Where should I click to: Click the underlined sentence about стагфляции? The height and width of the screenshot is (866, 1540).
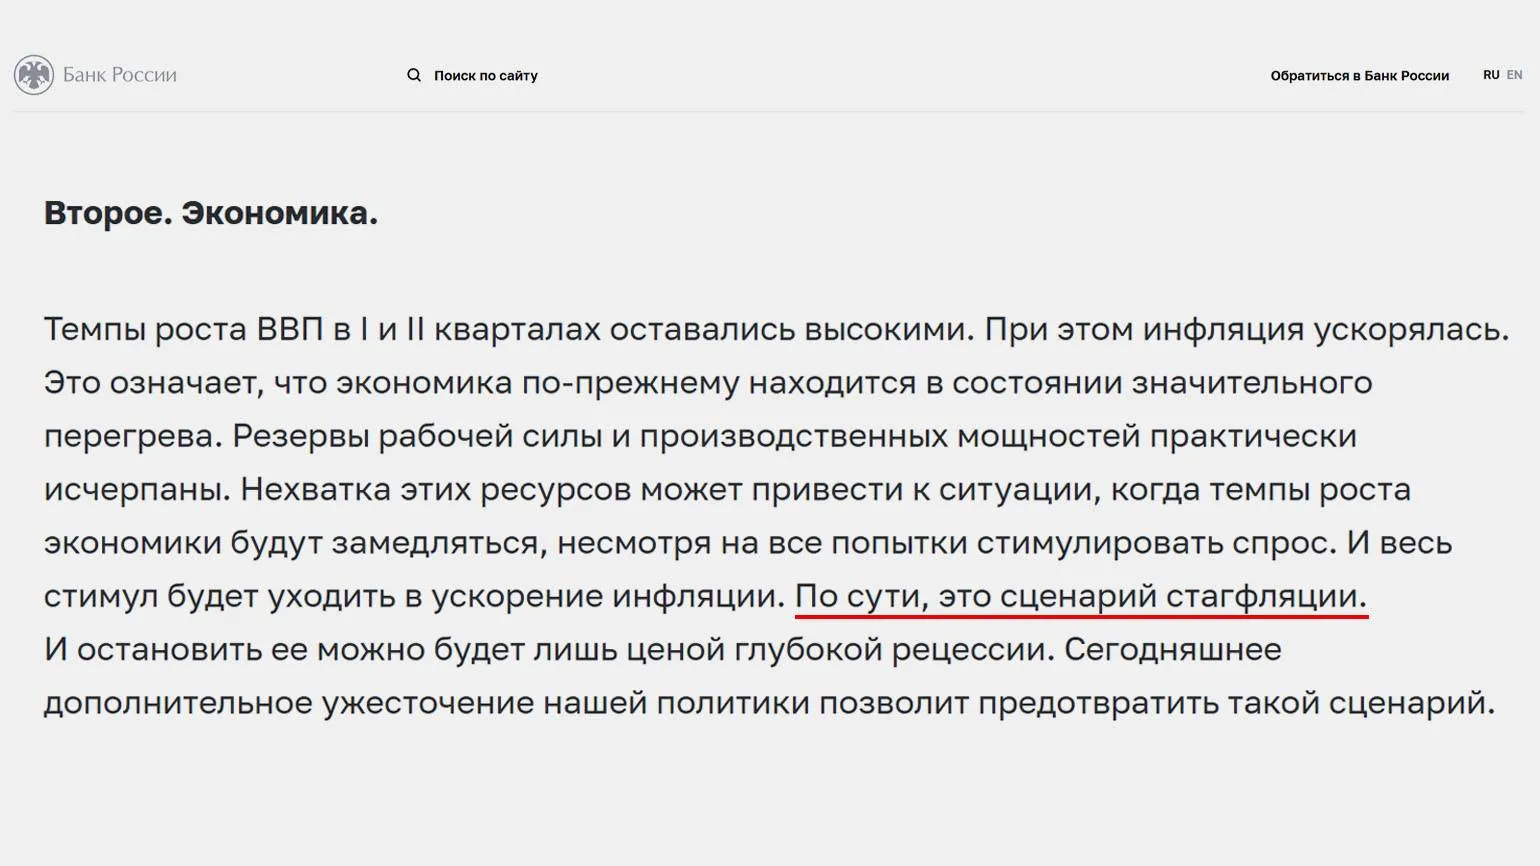(x=1080, y=596)
